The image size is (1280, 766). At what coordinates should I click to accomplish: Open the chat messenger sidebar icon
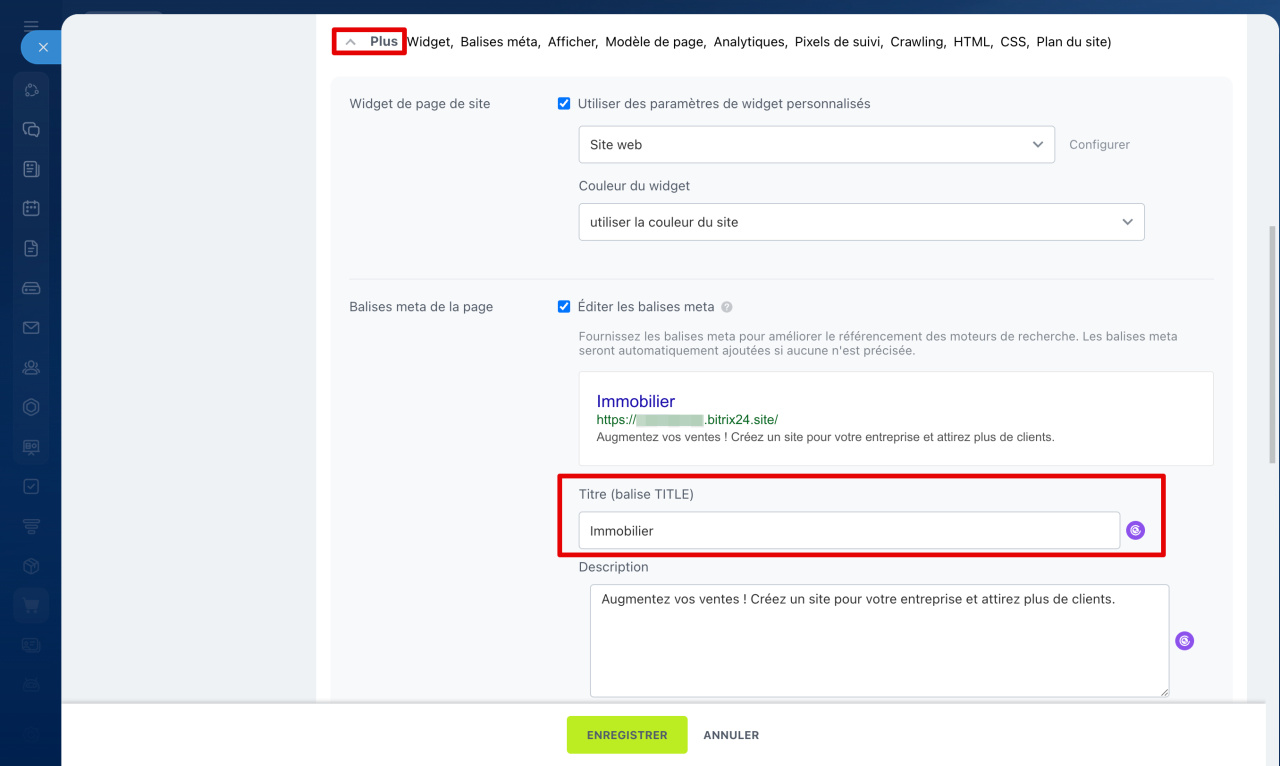click(31, 129)
